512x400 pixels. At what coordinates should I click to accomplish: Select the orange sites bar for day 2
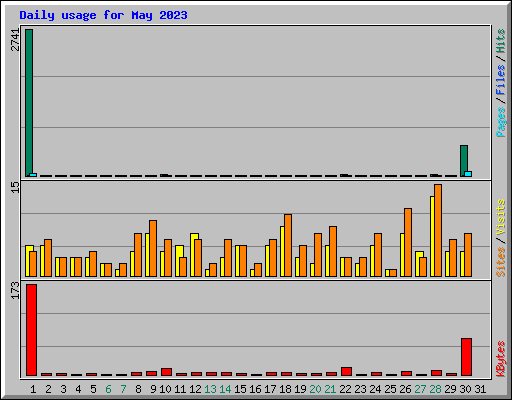48,258
